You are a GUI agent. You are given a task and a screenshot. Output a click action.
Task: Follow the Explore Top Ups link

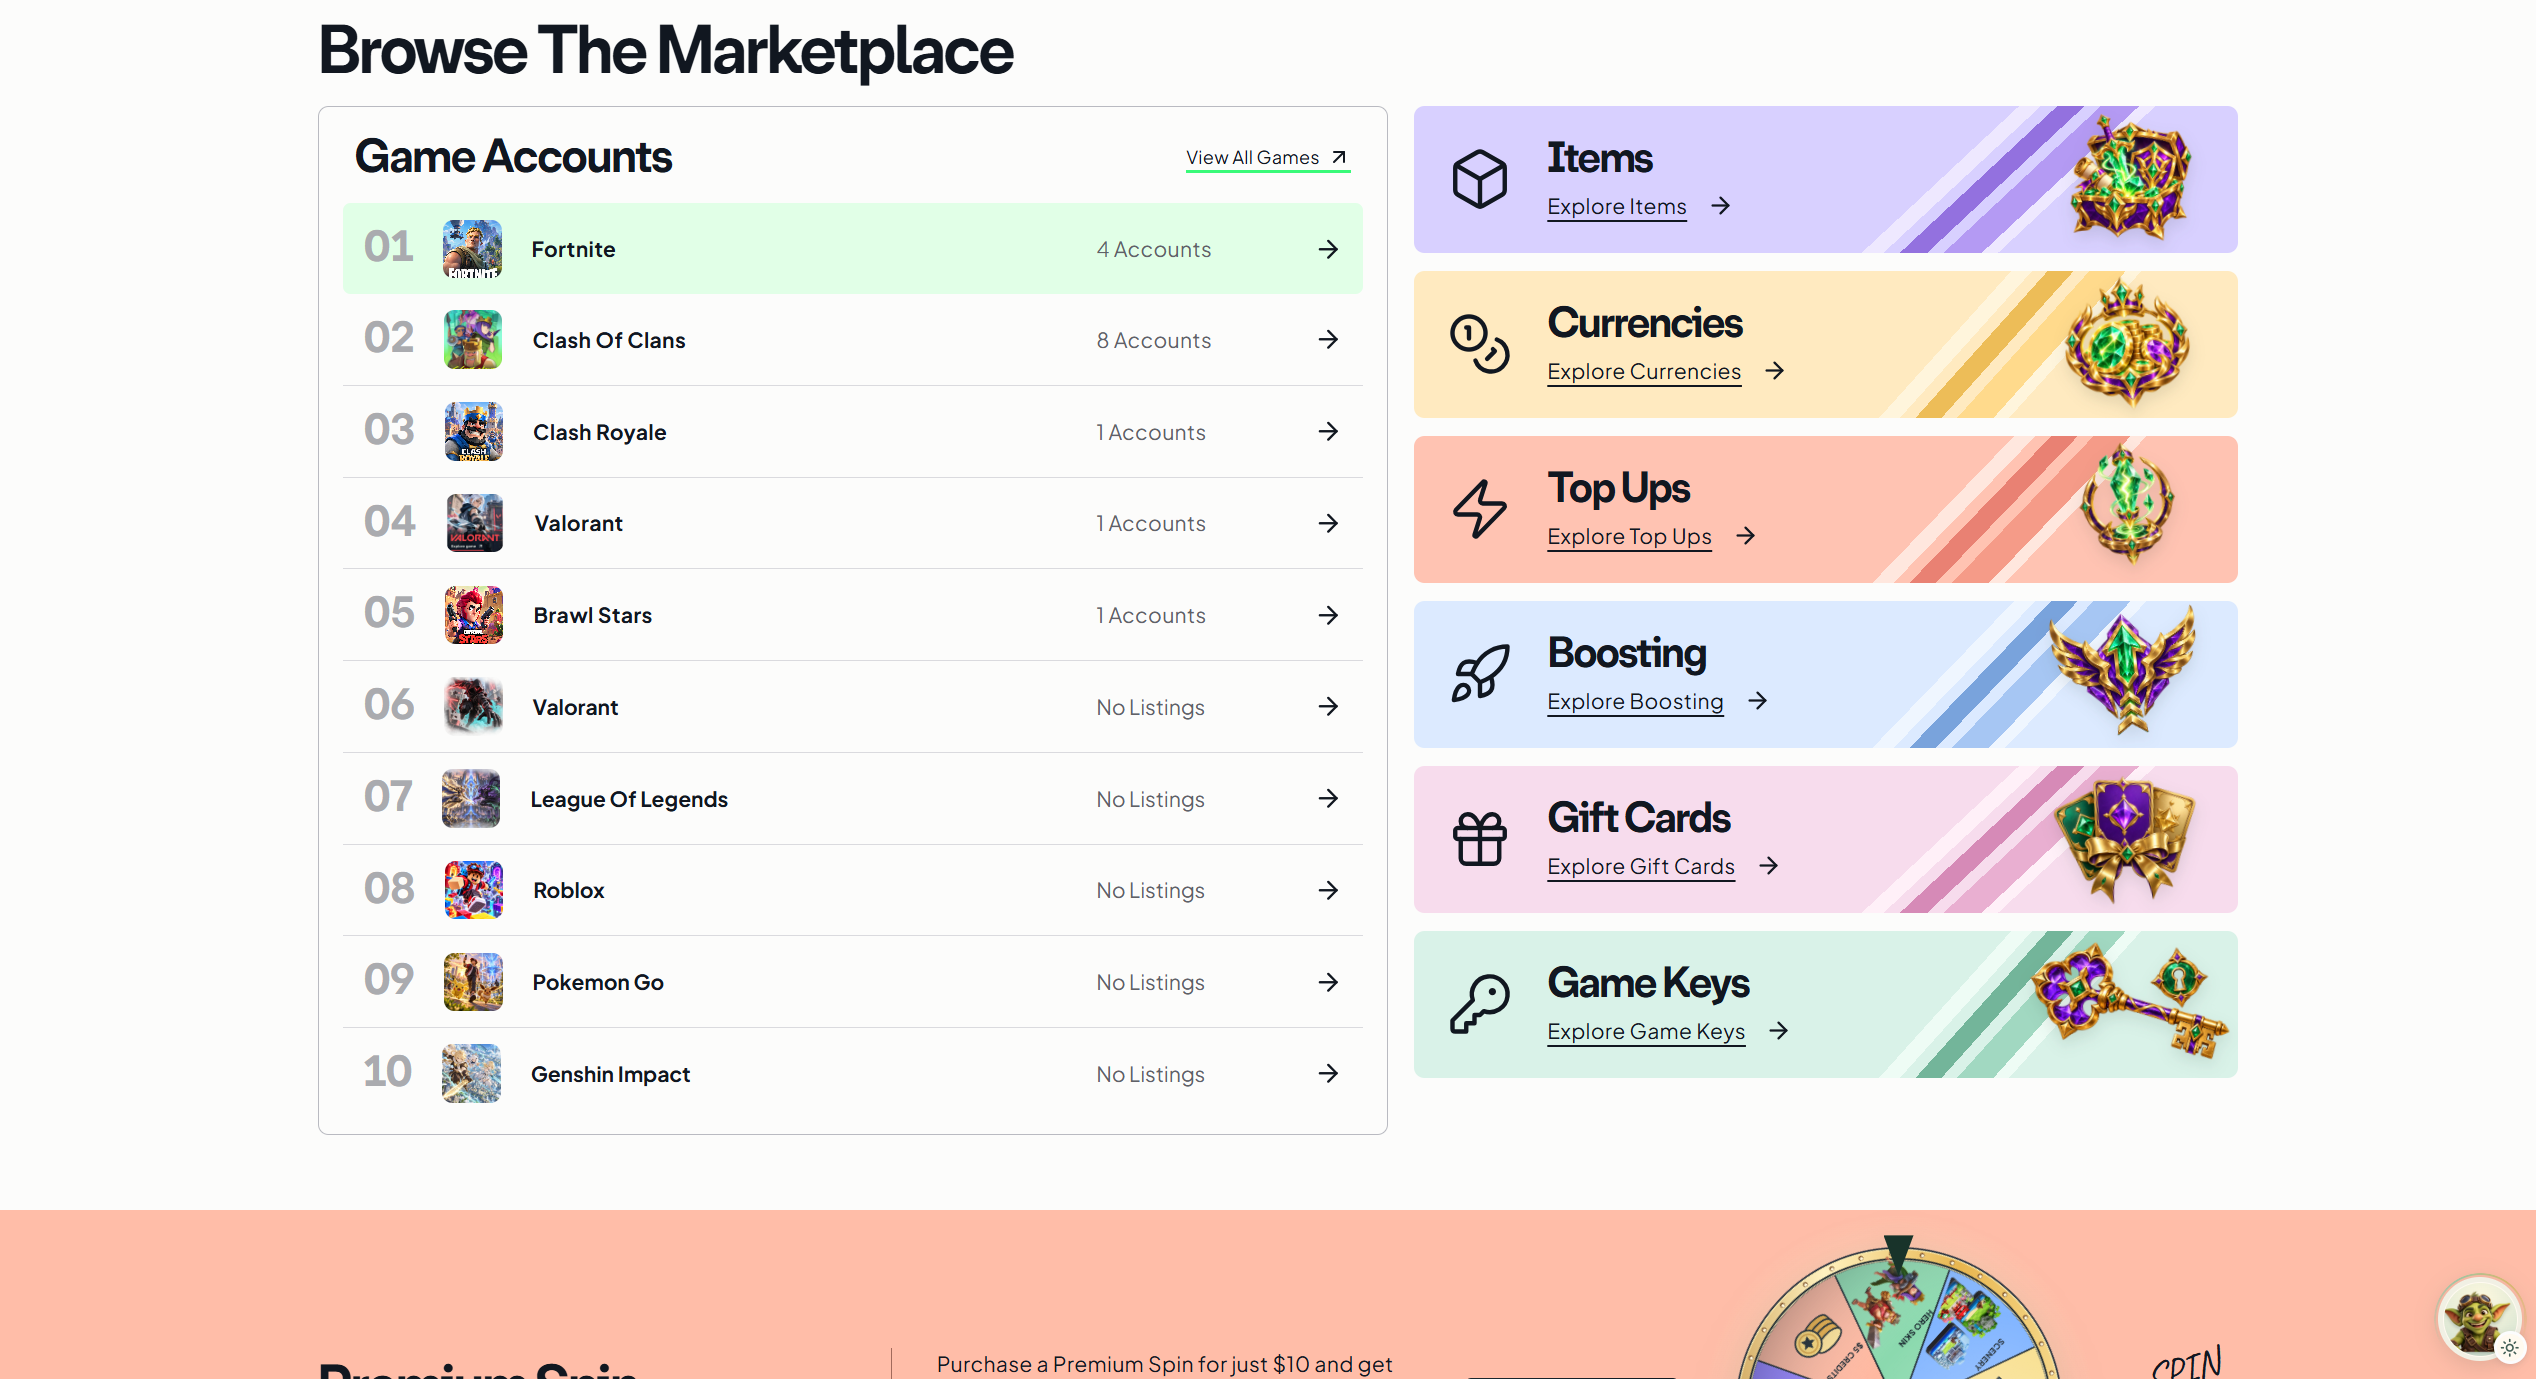point(1629,537)
